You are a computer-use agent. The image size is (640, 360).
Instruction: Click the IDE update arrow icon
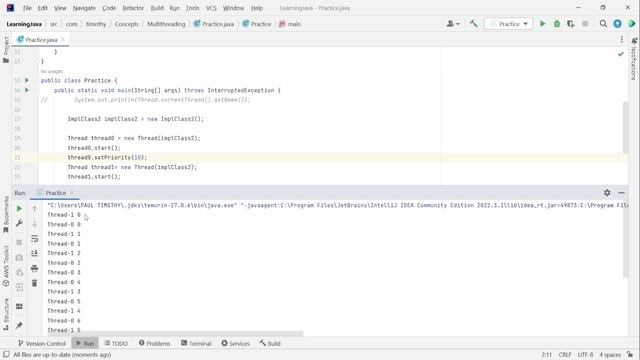(618, 24)
